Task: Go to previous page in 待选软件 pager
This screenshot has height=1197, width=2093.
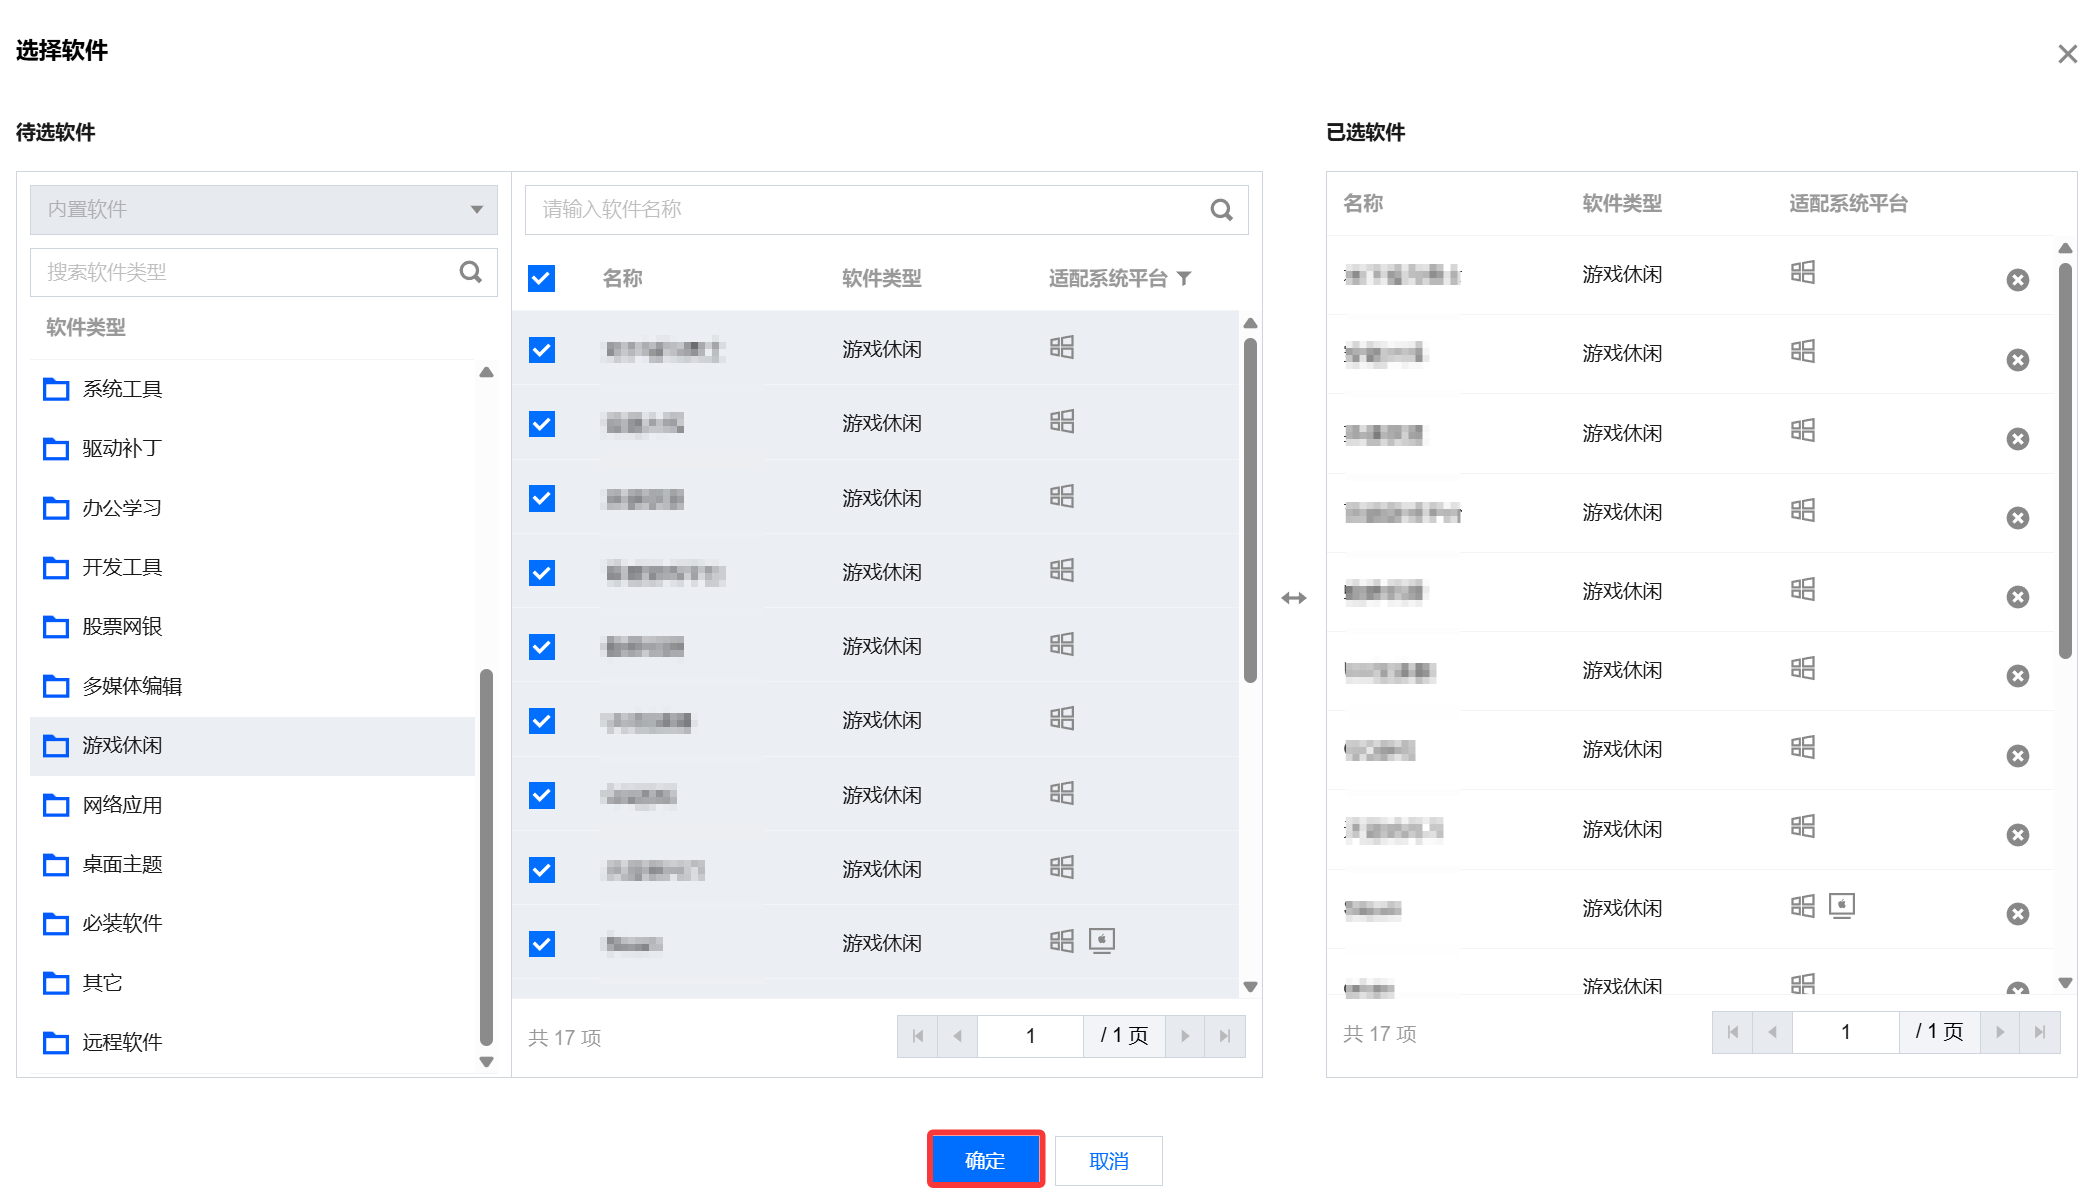Action: coord(957,1036)
